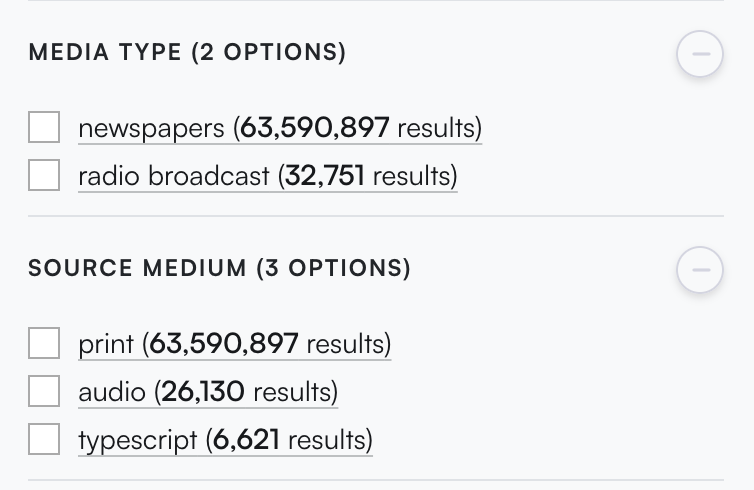754x490 pixels.
Task: Click the Source Medium (3 Options) heading
Action: 219,268
